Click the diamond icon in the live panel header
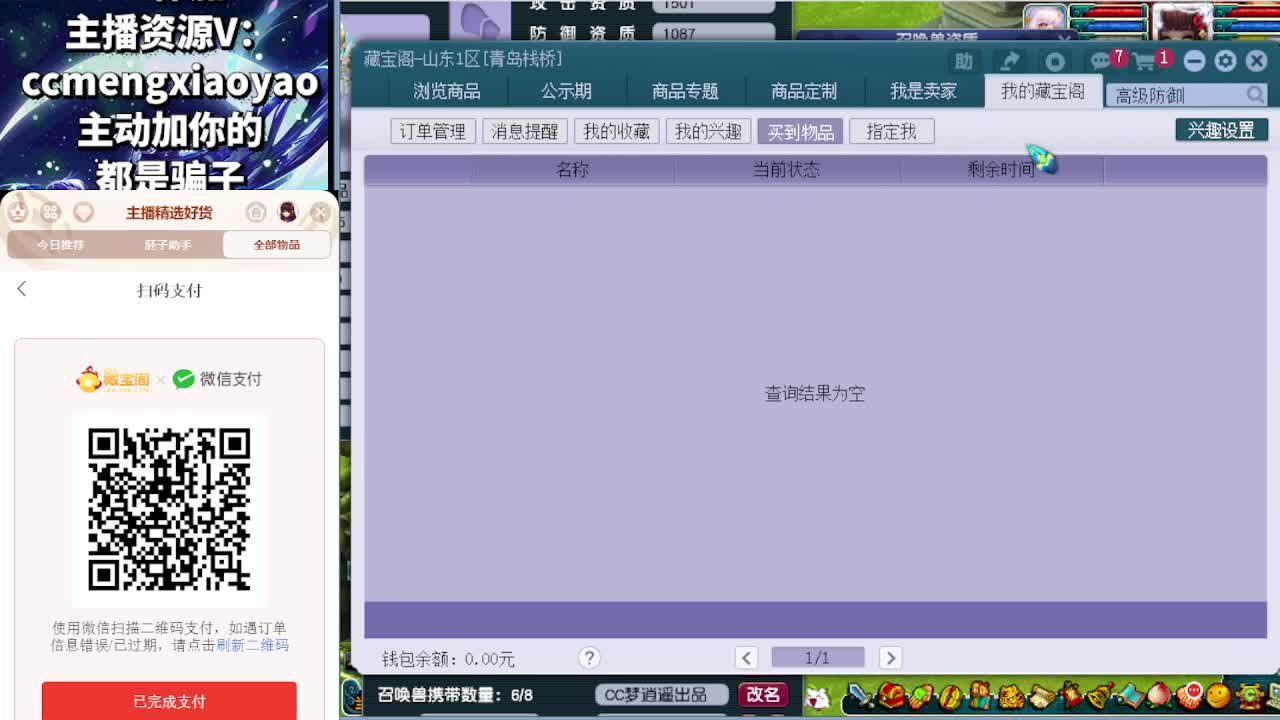1280x720 pixels. pyautogui.click(x=84, y=212)
